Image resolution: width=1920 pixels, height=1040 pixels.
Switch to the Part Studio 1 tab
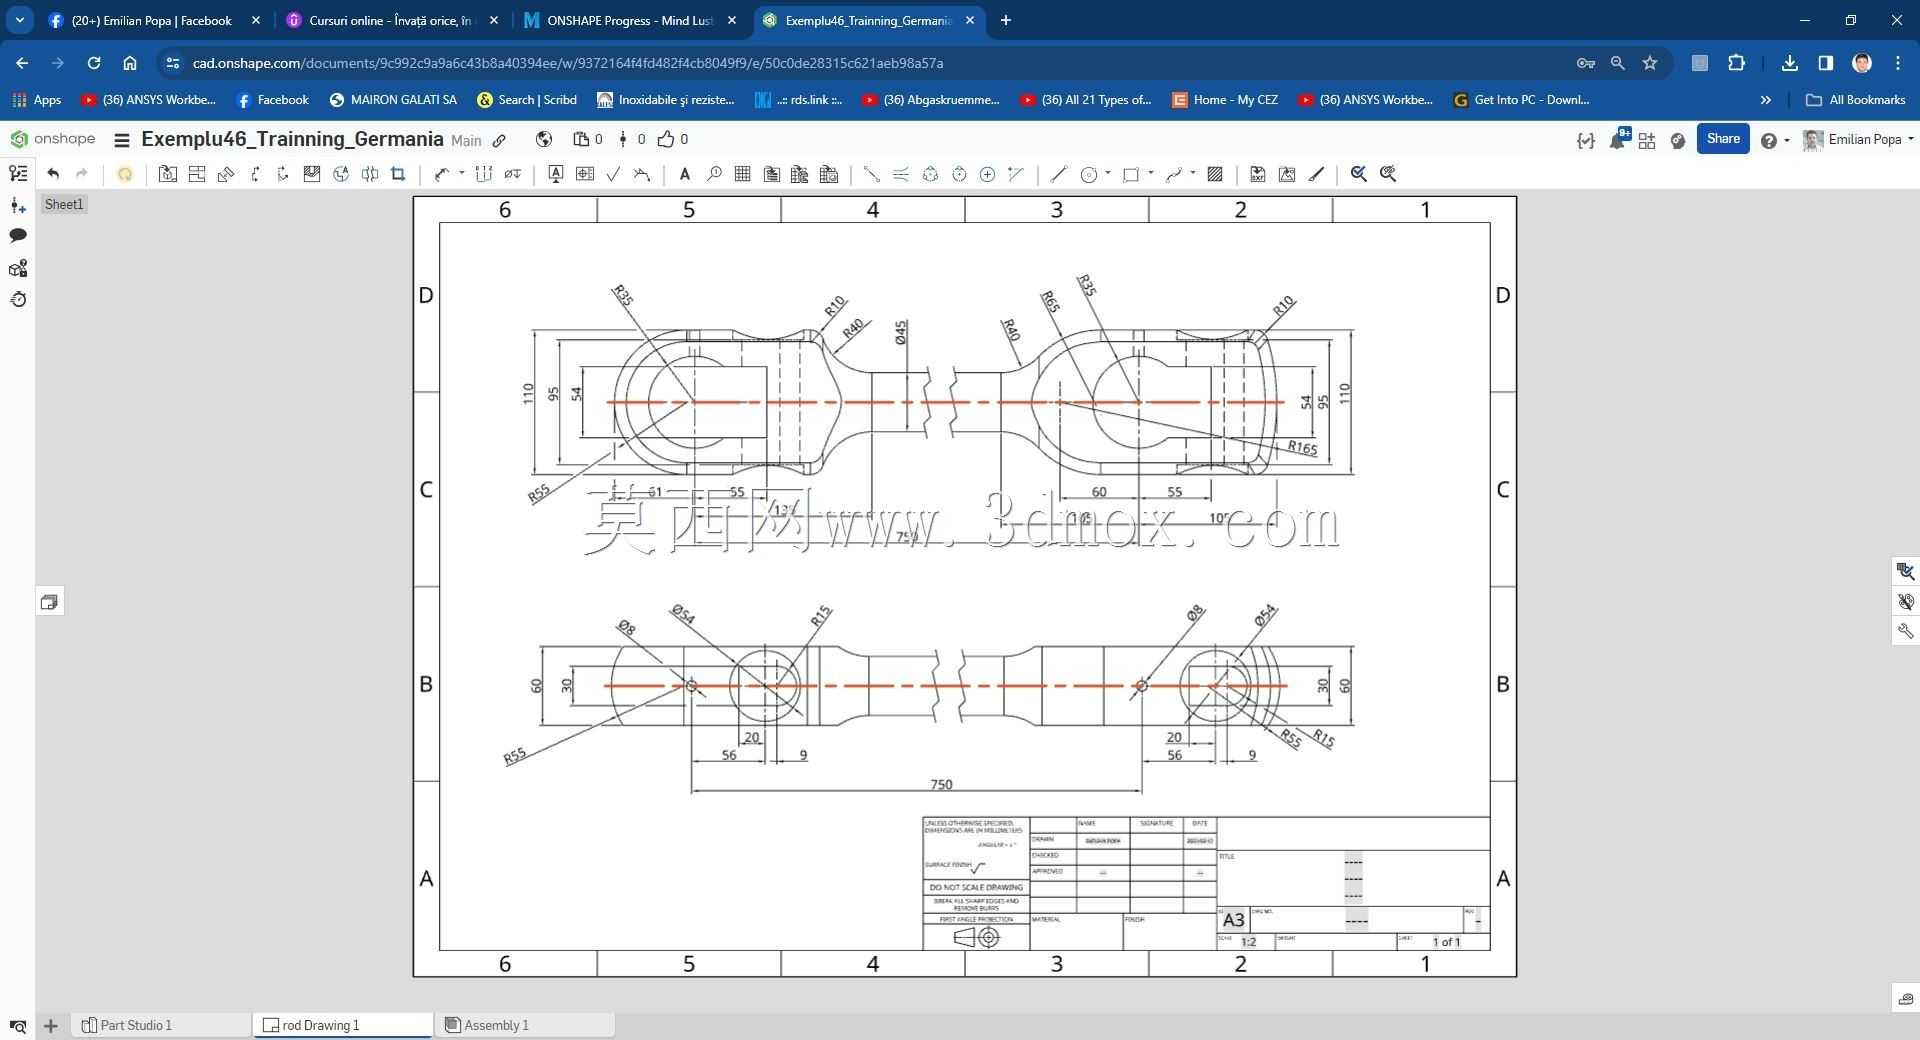pyautogui.click(x=161, y=1025)
